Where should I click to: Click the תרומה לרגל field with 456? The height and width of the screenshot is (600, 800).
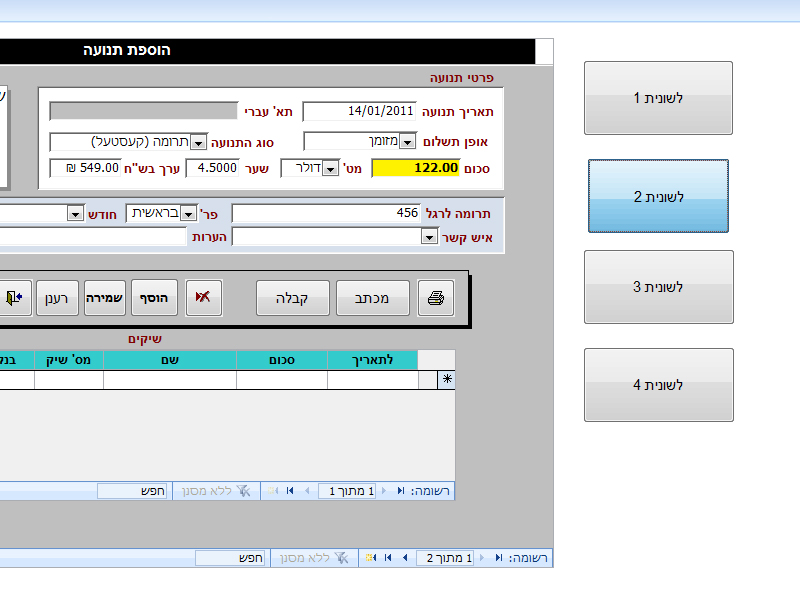[x=326, y=213]
